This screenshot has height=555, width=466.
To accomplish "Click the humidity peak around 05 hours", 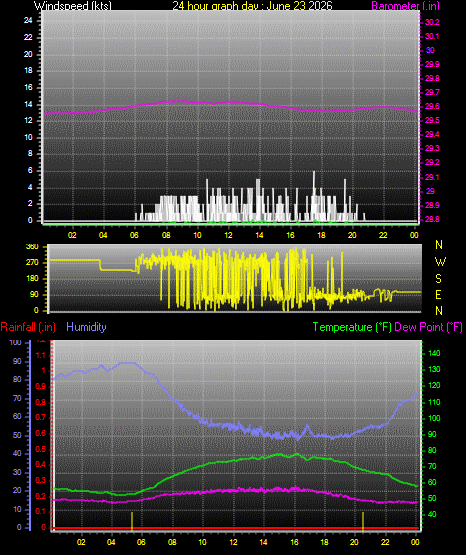I will (128, 363).
